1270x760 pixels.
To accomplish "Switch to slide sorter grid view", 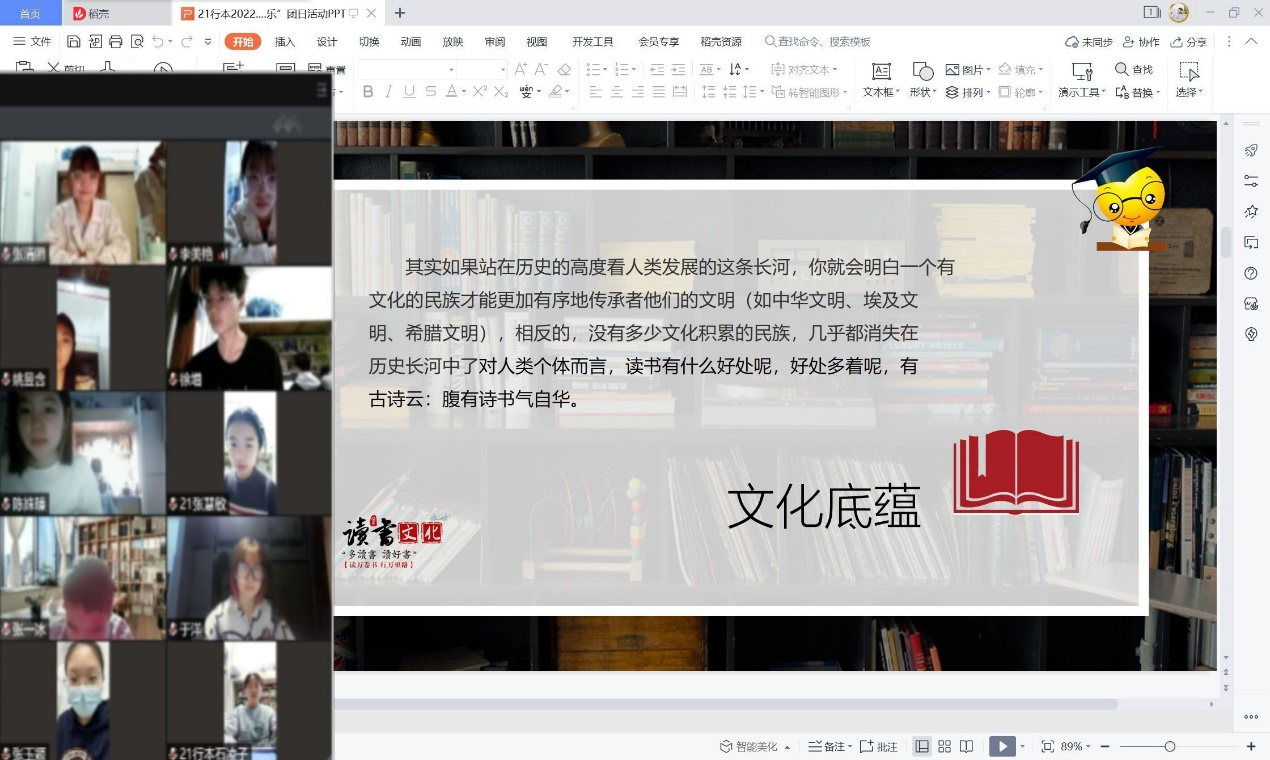I will click(944, 747).
